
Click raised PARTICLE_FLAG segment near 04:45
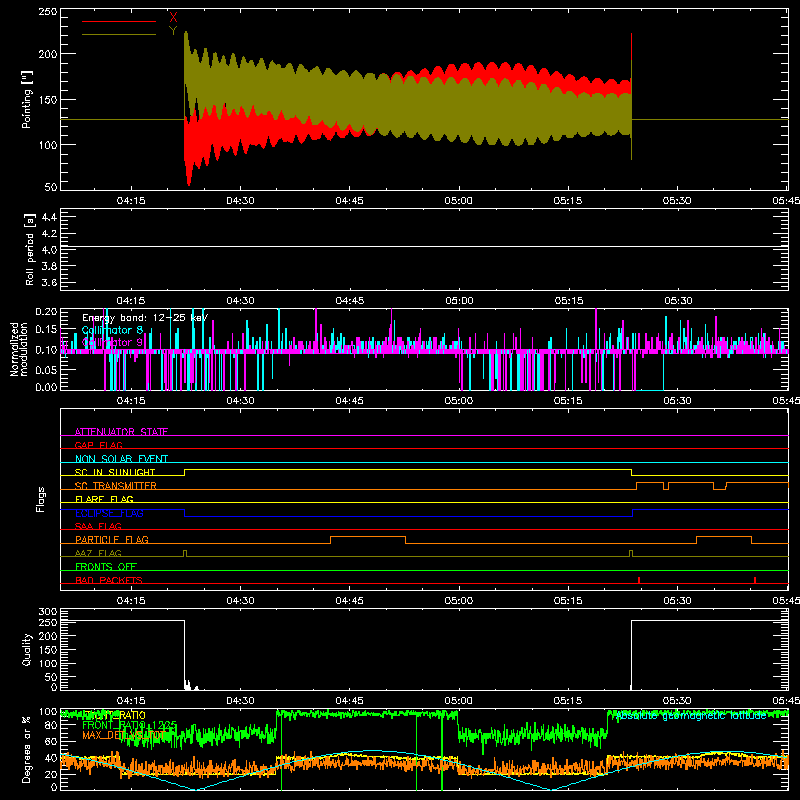click(368, 537)
